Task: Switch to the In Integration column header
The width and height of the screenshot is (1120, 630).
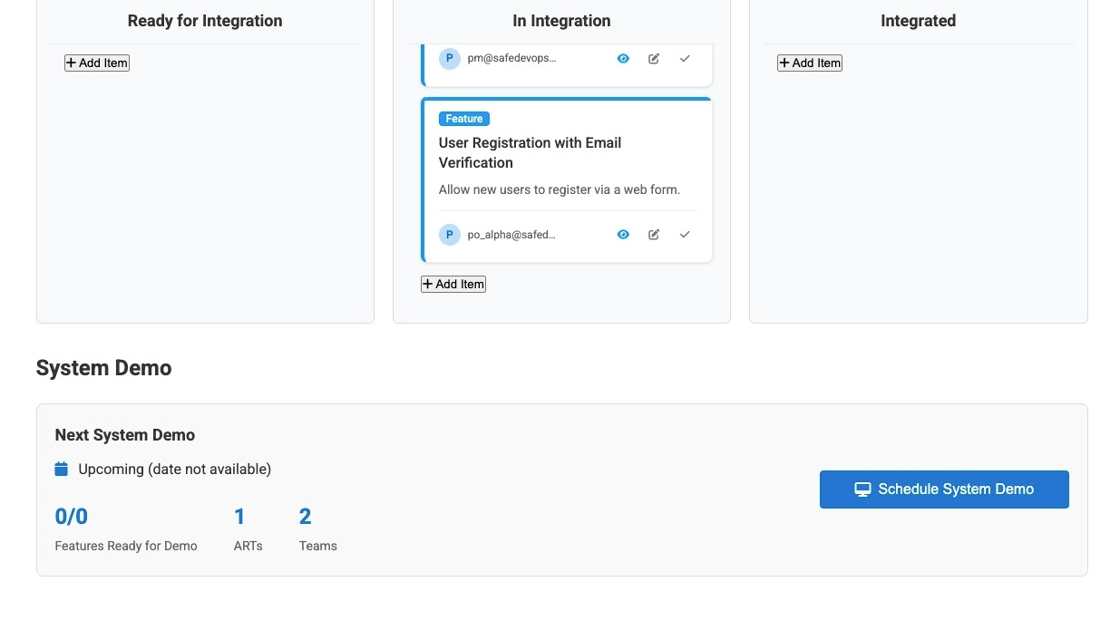Action: click(561, 20)
